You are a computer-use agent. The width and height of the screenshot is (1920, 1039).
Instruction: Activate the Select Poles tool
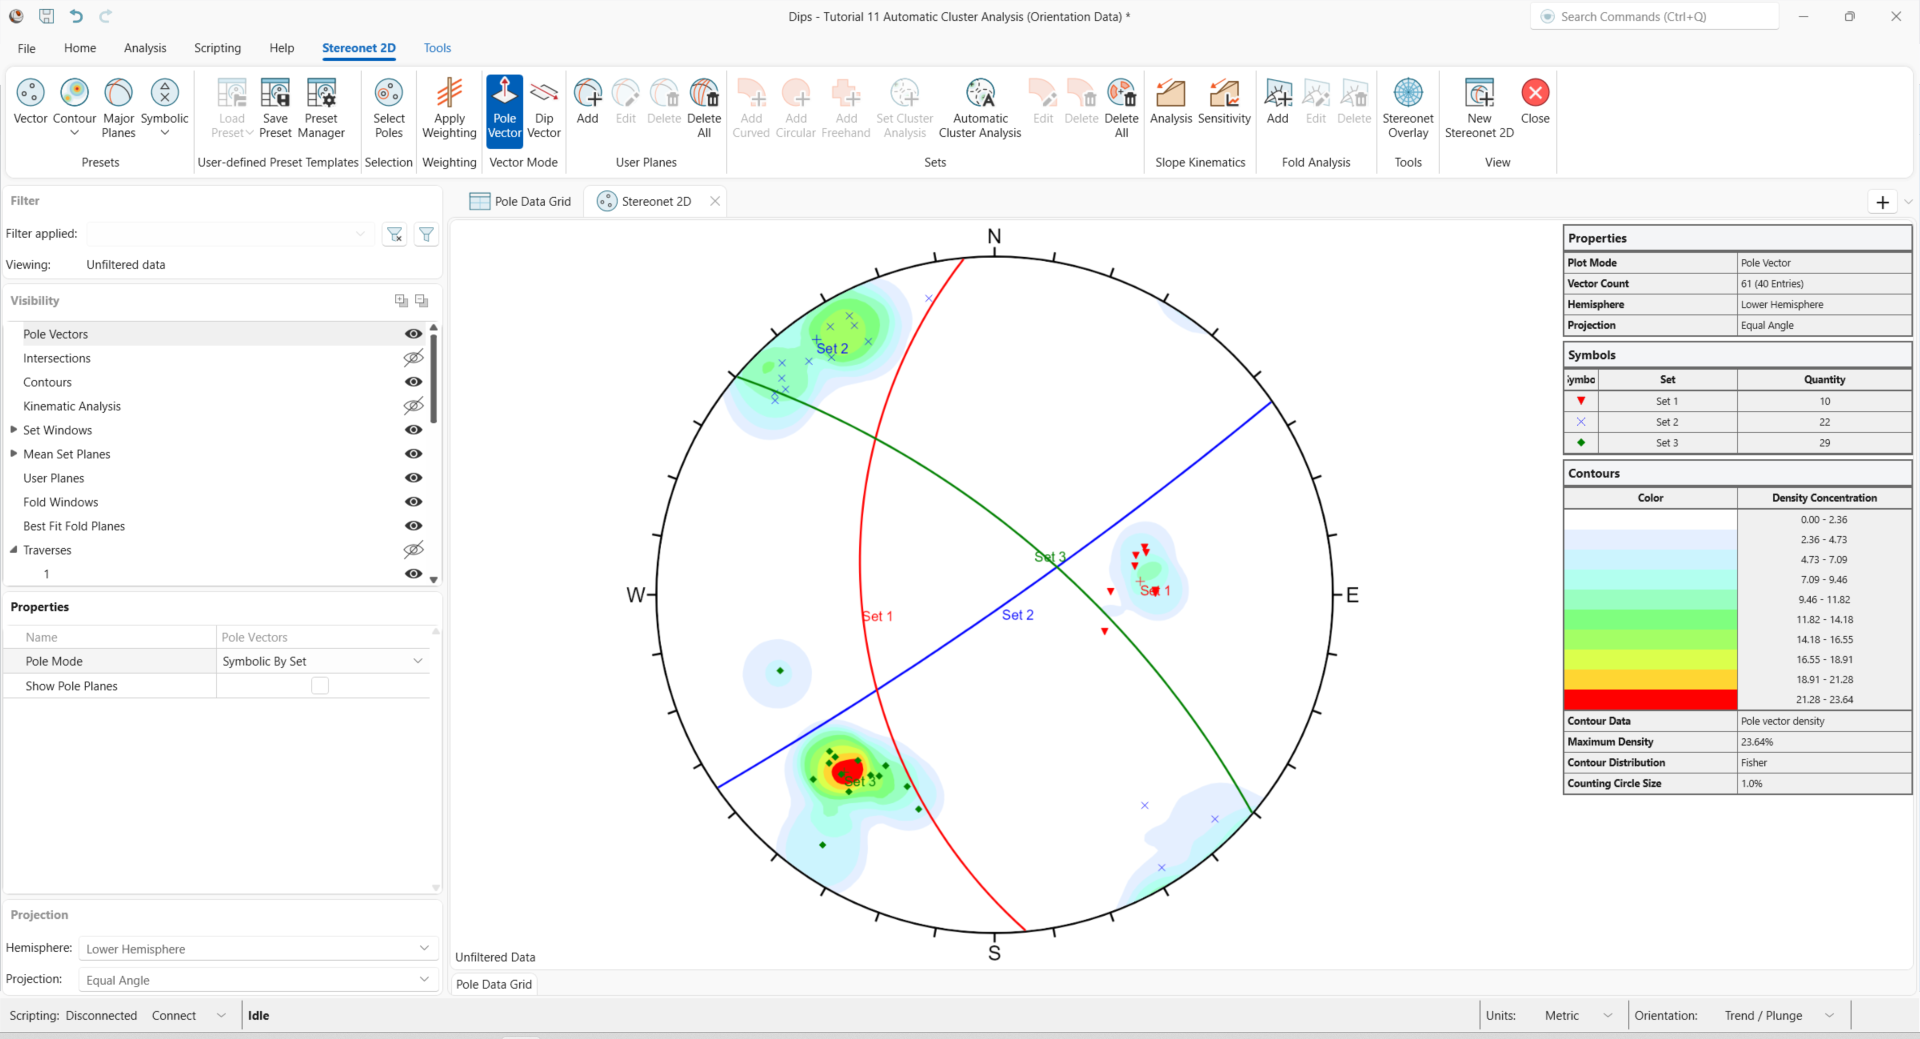[x=389, y=108]
